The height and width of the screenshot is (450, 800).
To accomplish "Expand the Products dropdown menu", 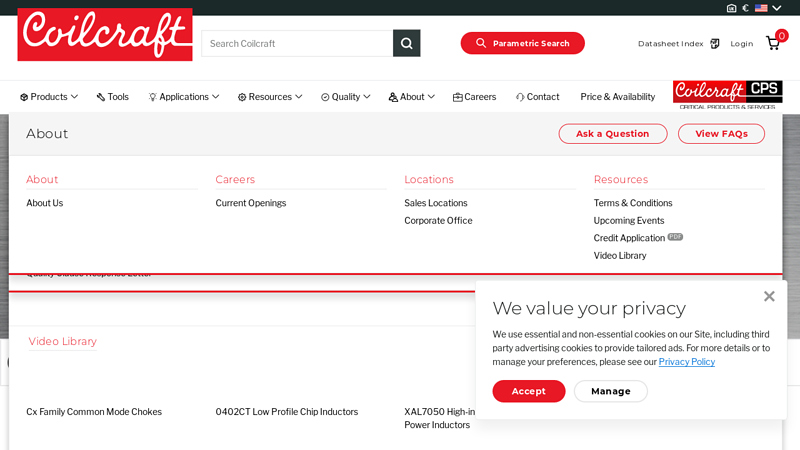I will coord(49,97).
